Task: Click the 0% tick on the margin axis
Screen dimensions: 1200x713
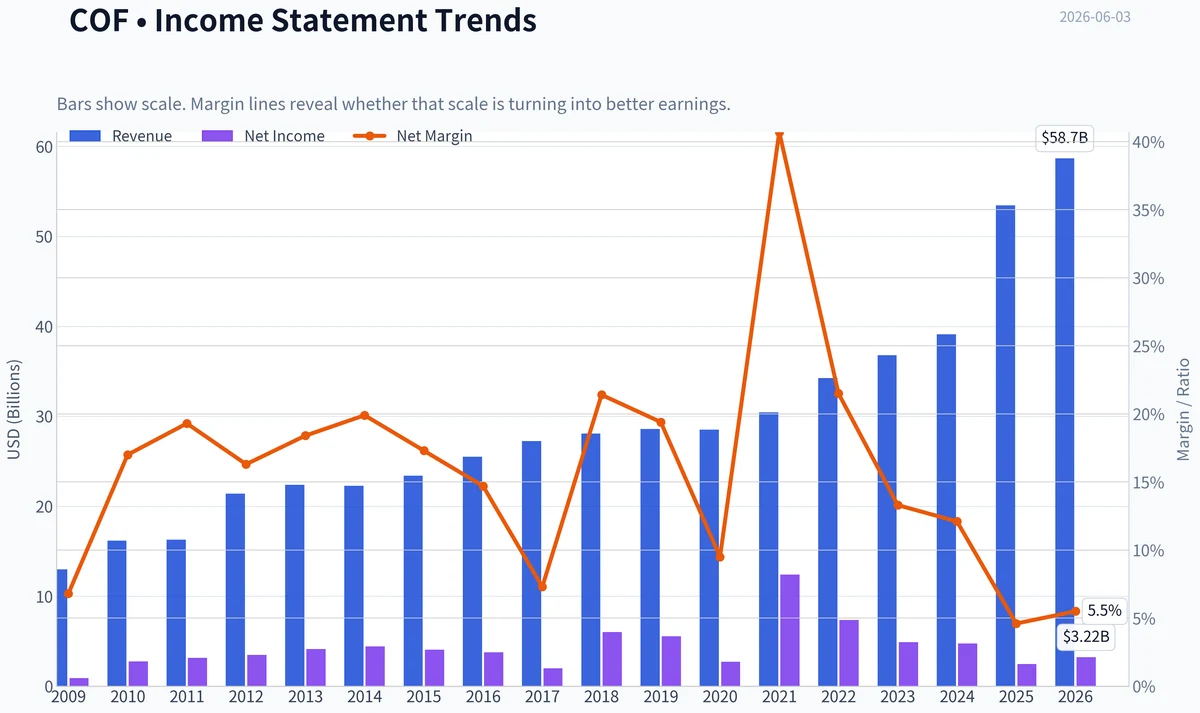Action: click(x=1146, y=687)
